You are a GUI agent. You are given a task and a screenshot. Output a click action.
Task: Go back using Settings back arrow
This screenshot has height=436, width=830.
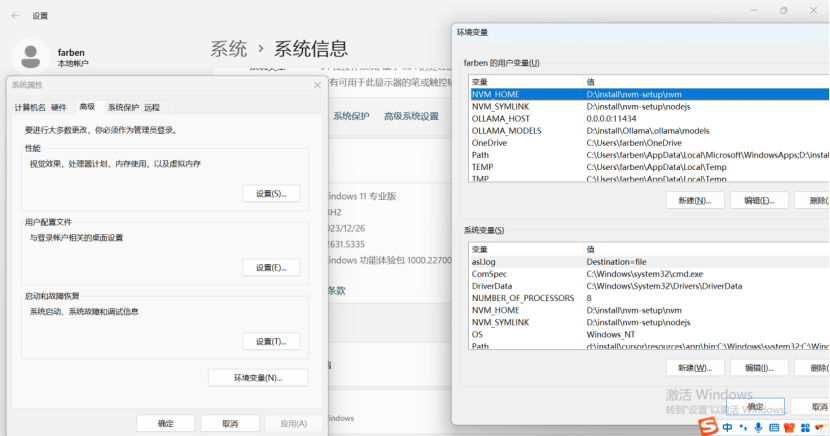pos(15,16)
